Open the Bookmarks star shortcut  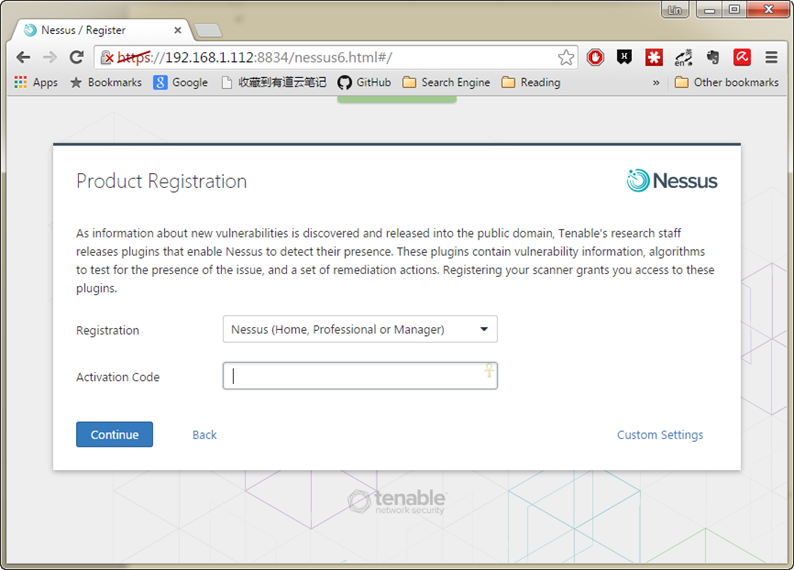tap(106, 83)
